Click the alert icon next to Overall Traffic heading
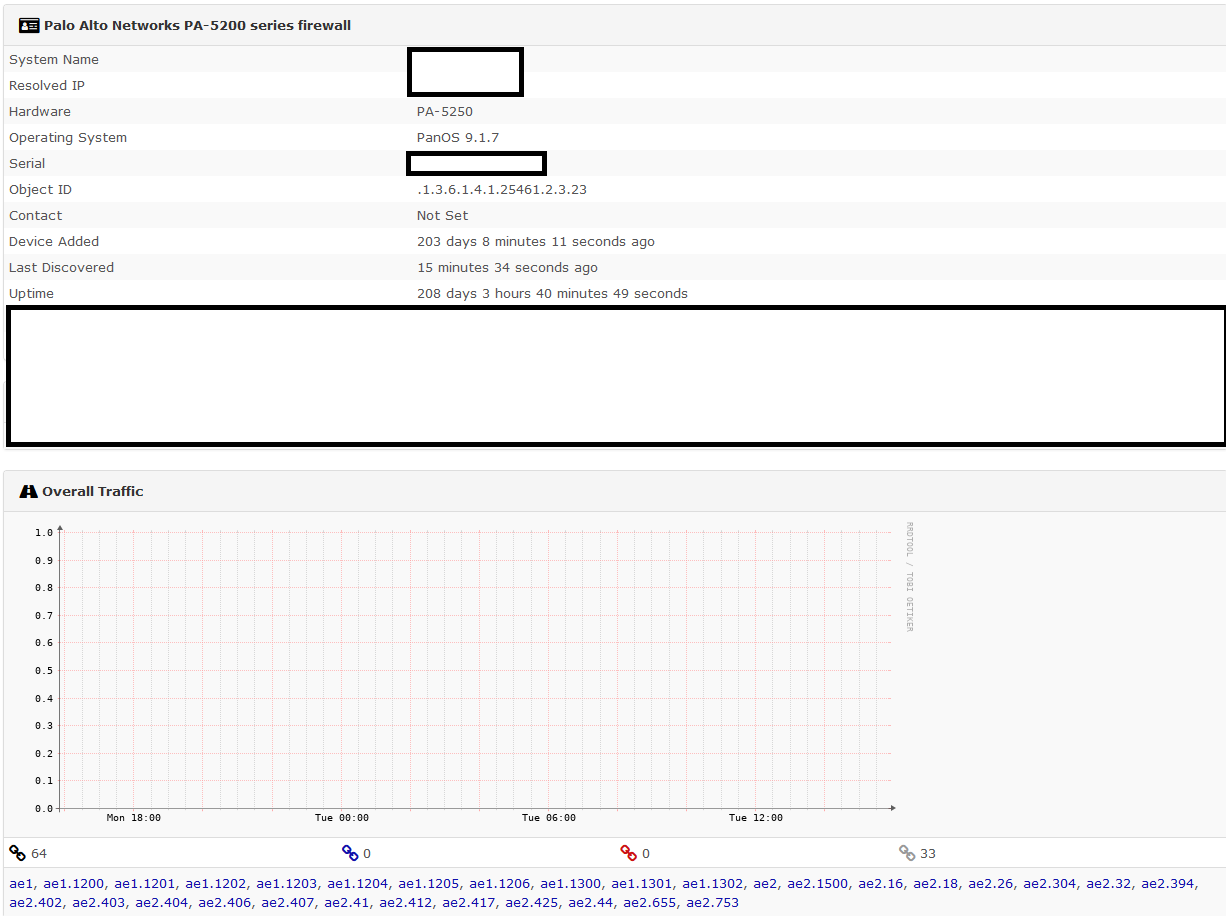 pos(28,490)
